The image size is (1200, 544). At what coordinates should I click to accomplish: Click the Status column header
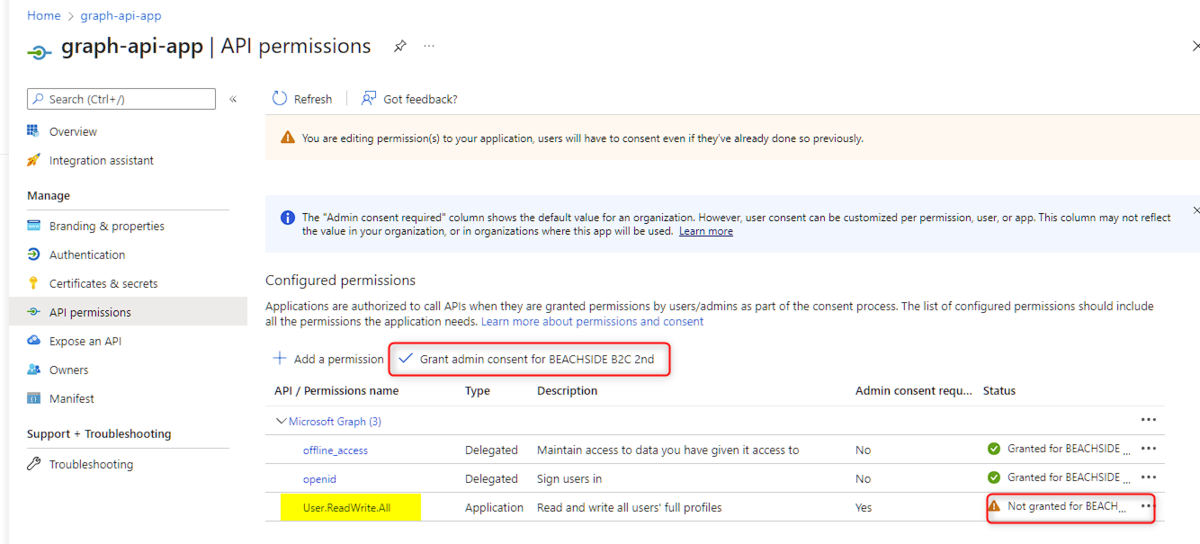tap(999, 390)
